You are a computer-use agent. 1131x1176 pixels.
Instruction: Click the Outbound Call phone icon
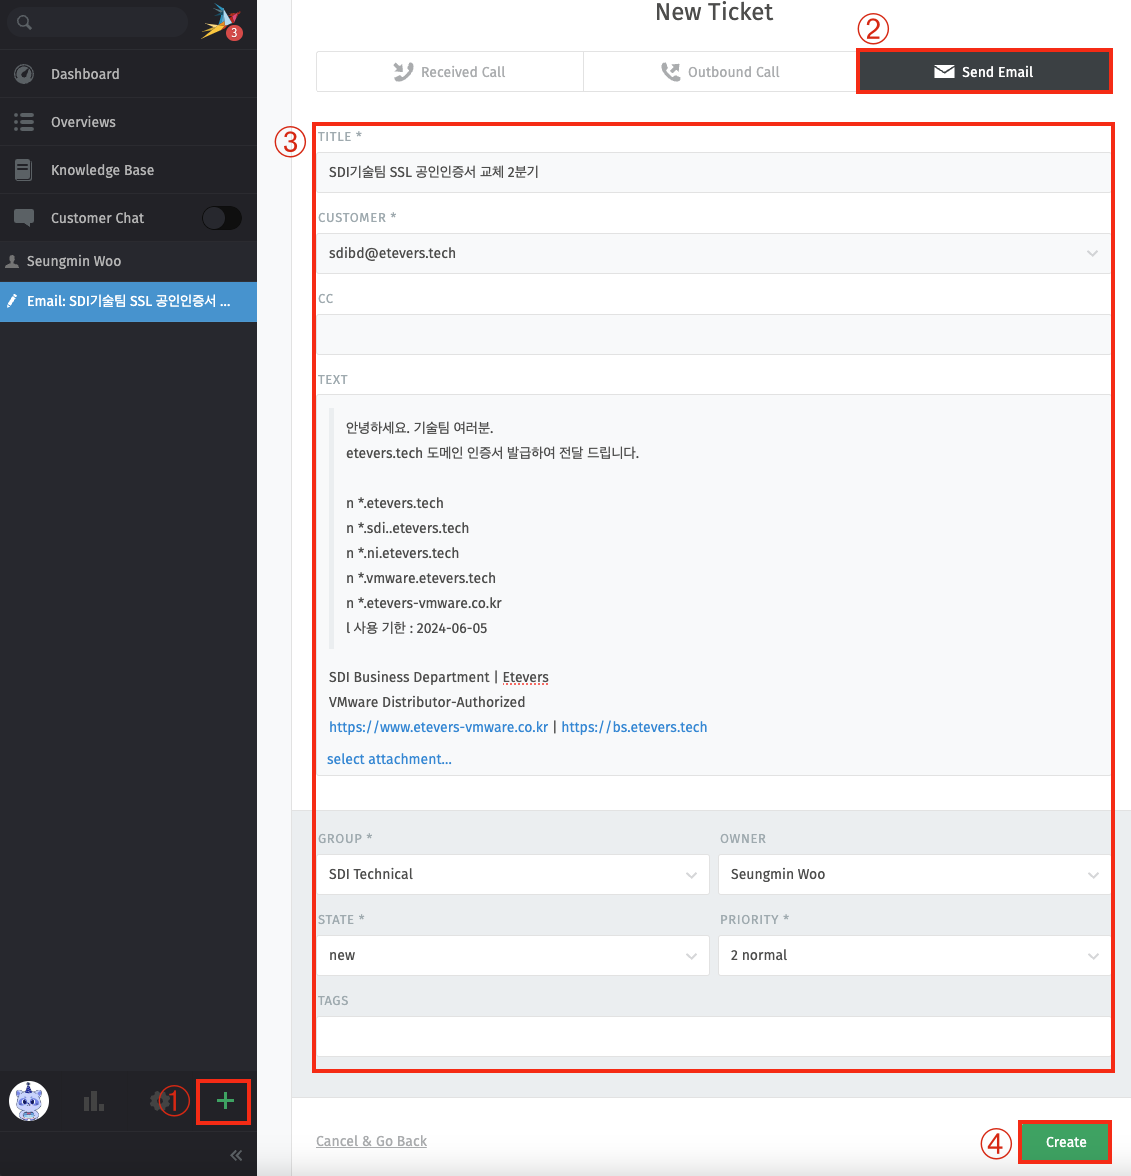(x=670, y=72)
